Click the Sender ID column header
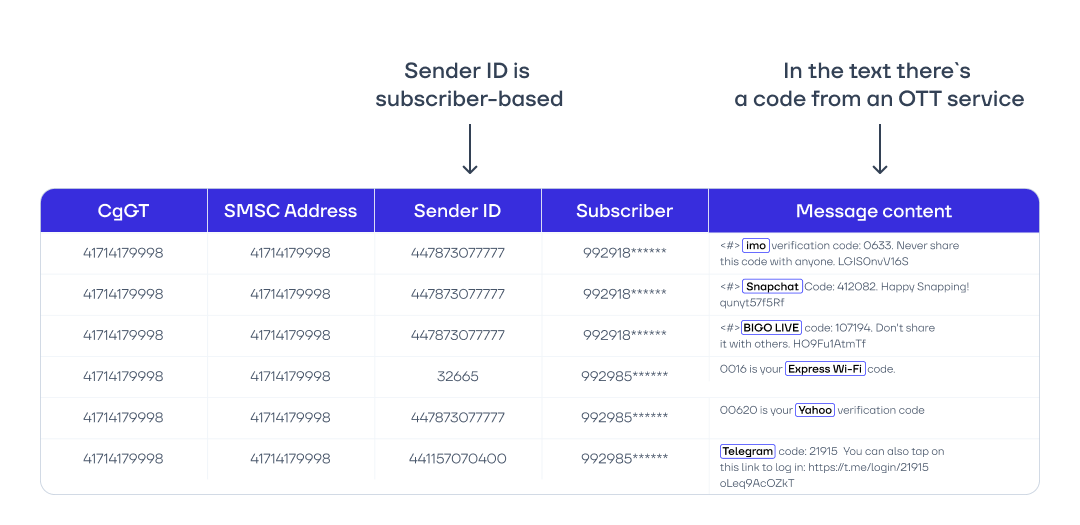Image resolution: width=1080 pixels, height=525 pixels. tap(457, 211)
